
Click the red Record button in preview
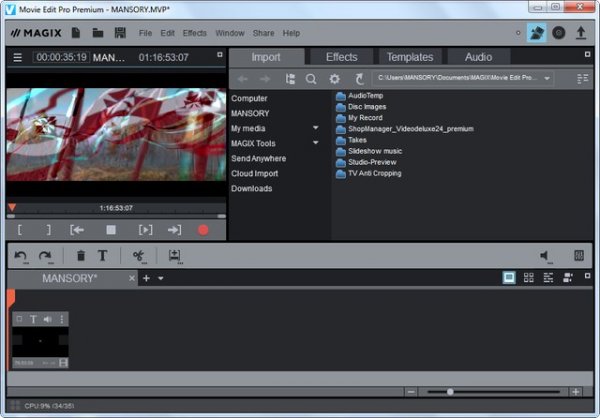pyautogui.click(x=203, y=230)
